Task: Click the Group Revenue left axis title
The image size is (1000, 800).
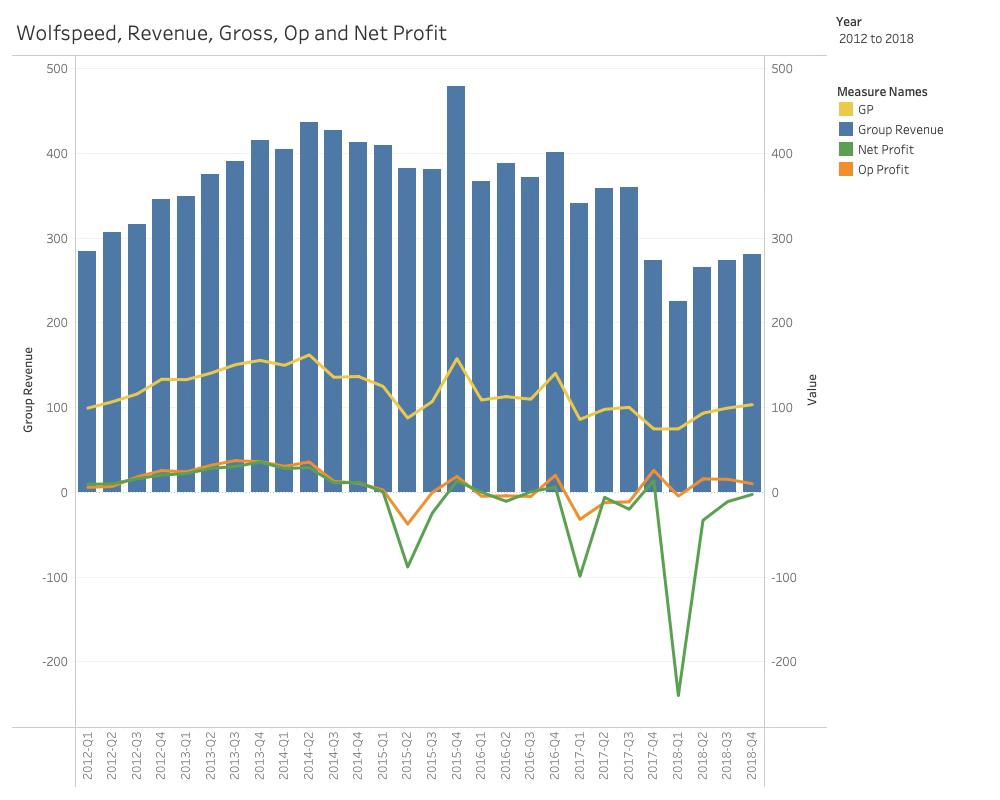Action: [28, 389]
